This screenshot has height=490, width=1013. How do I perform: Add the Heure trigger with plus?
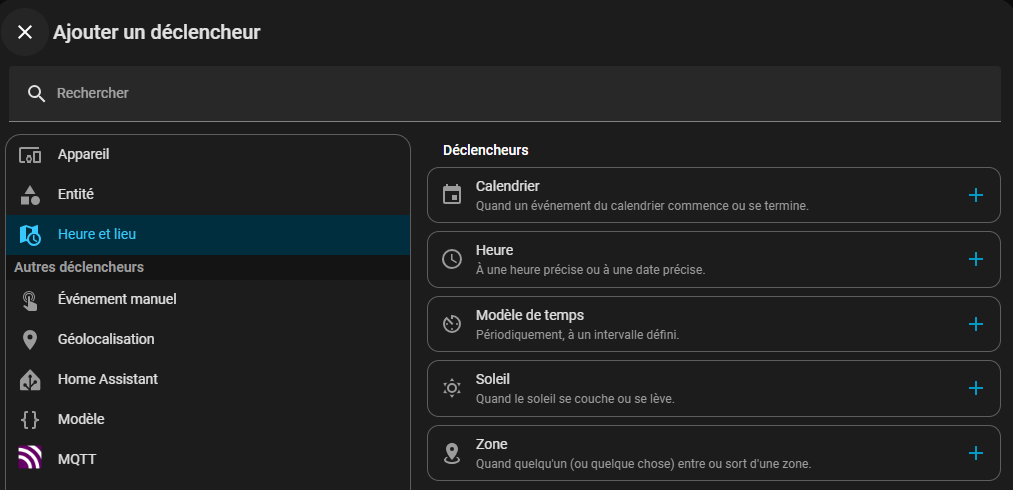coord(976,259)
